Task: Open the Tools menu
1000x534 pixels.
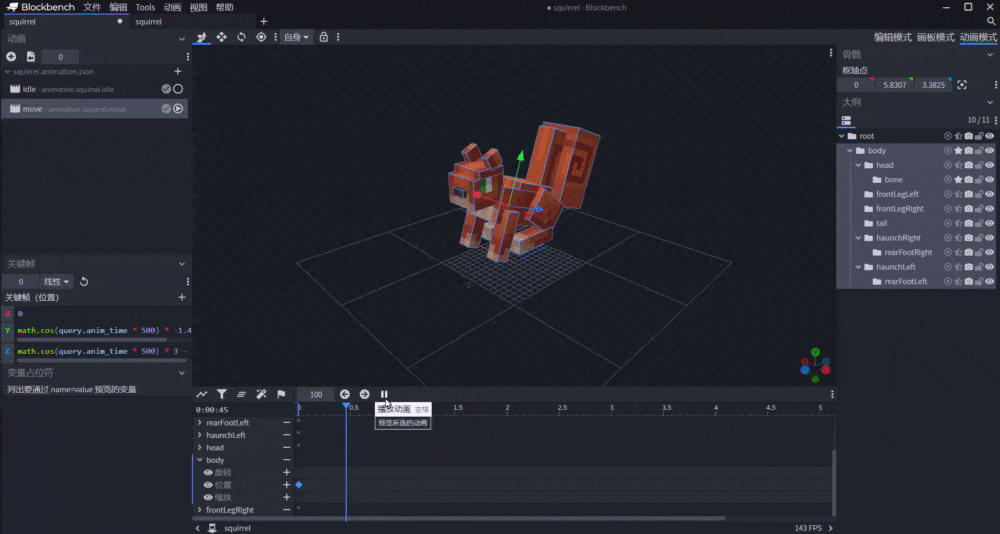Action: tap(145, 7)
